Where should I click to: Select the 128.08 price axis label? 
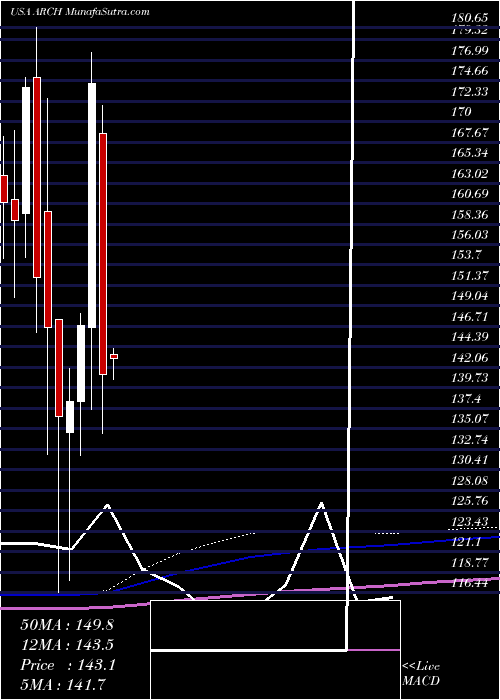pyautogui.click(x=470, y=481)
